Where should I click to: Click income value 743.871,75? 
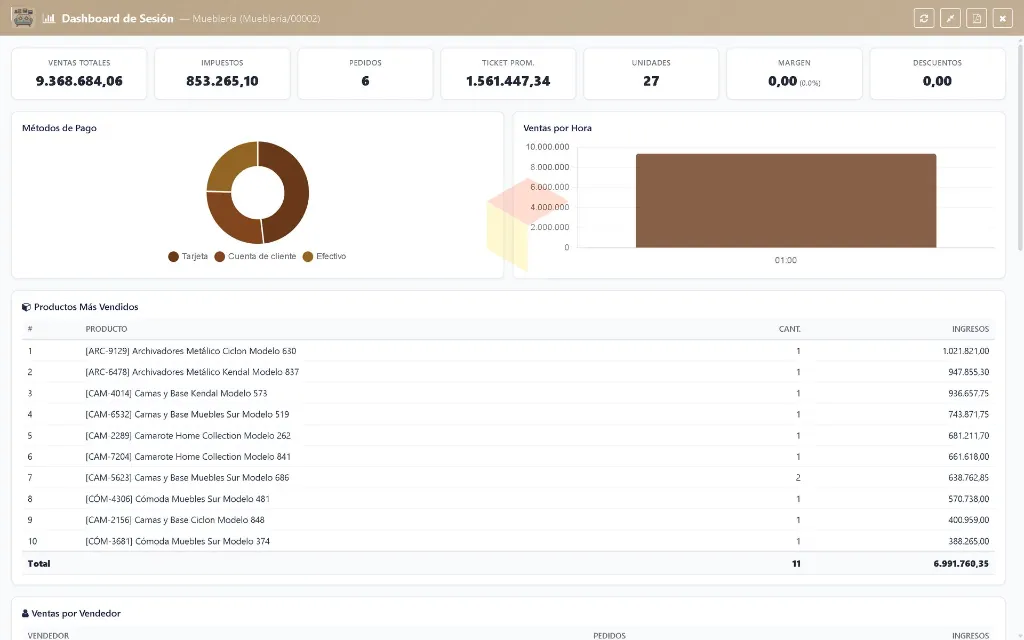968,414
